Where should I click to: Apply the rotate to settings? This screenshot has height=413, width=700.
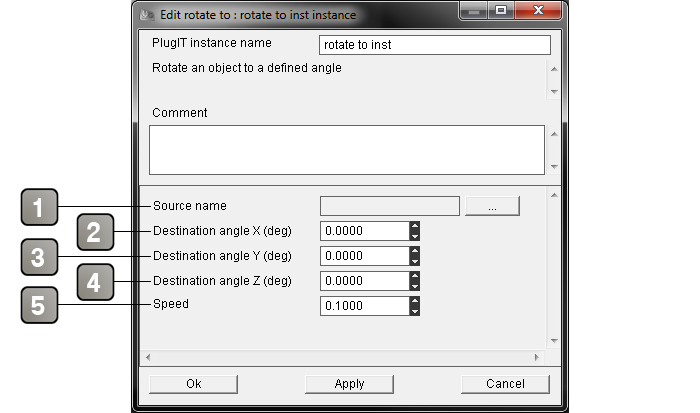tap(349, 384)
